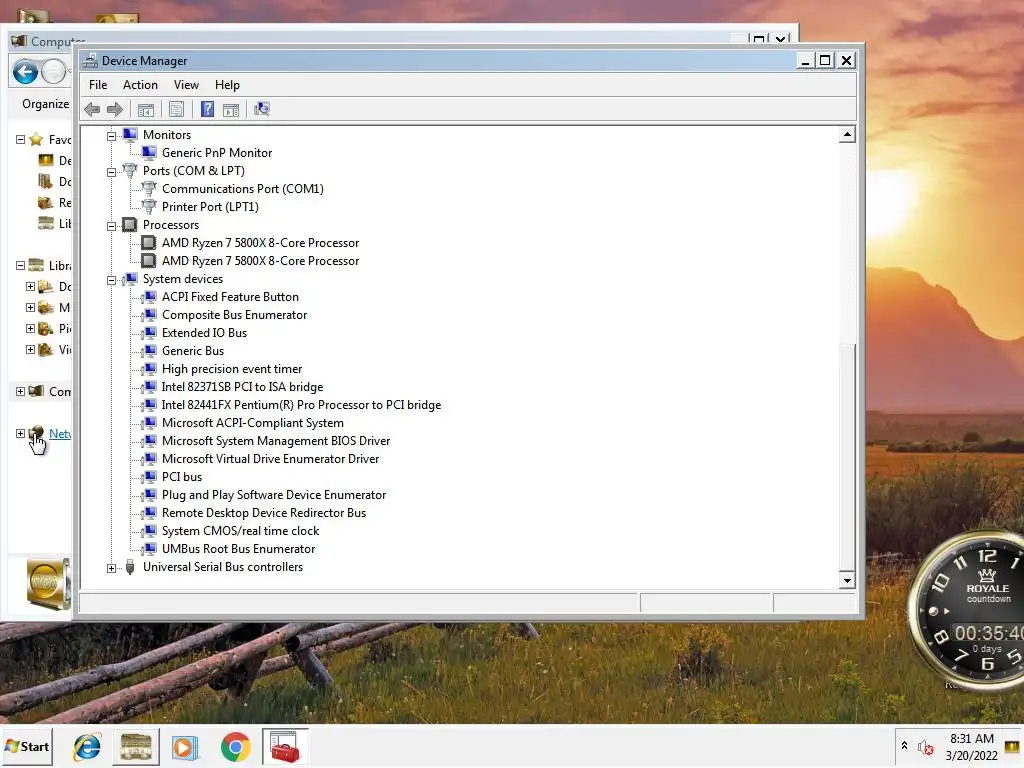The width and height of the screenshot is (1024, 768).
Task: Select Microsoft Virtual Drive Enumerator Driver
Action: [x=270, y=459]
